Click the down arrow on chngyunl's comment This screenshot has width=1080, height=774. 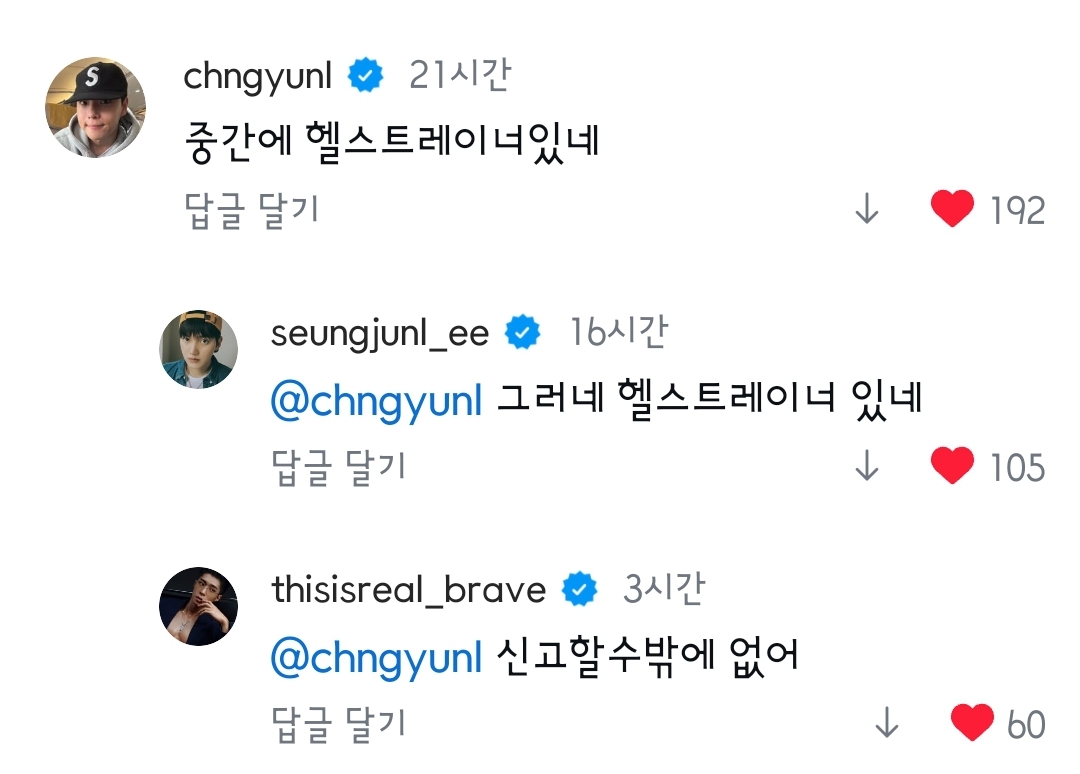pyautogui.click(x=867, y=210)
